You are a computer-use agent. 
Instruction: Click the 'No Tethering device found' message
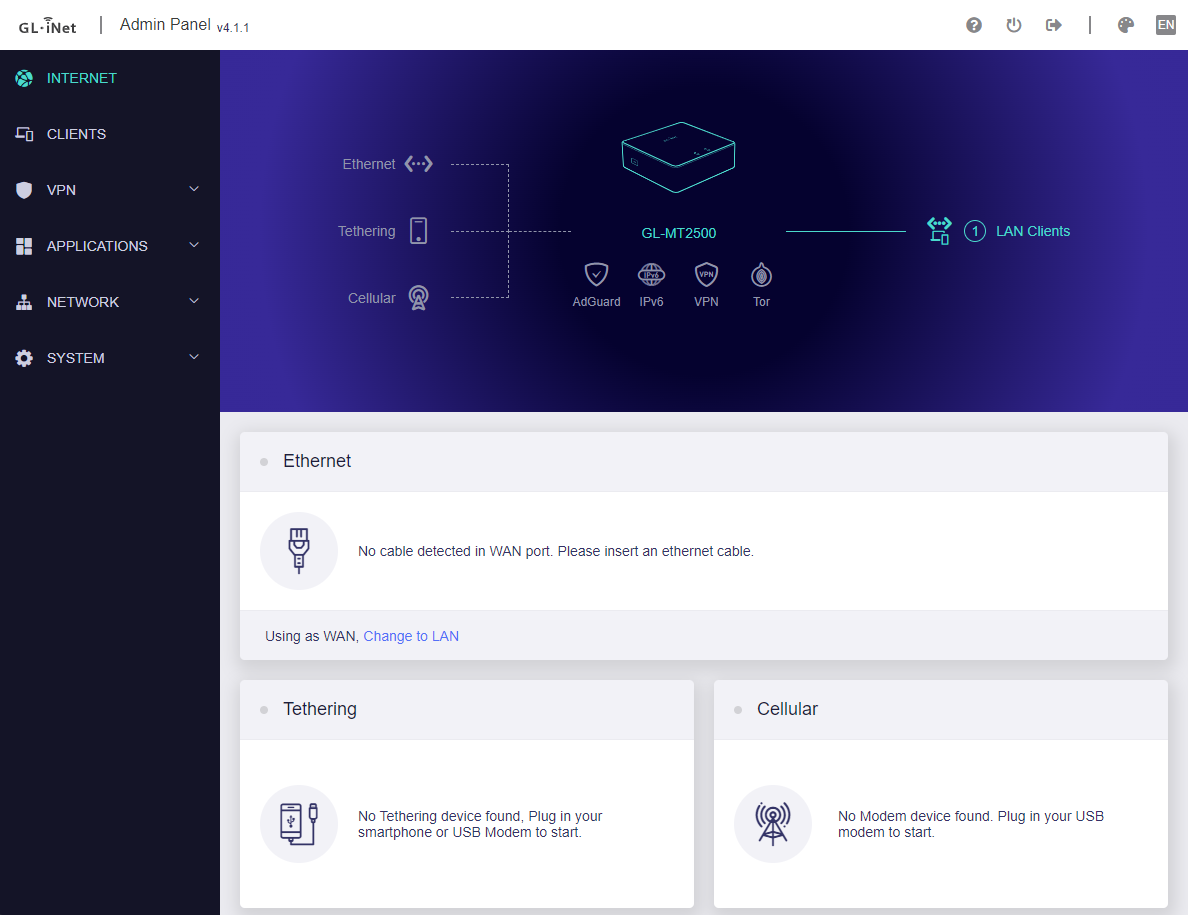coord(480,824)
